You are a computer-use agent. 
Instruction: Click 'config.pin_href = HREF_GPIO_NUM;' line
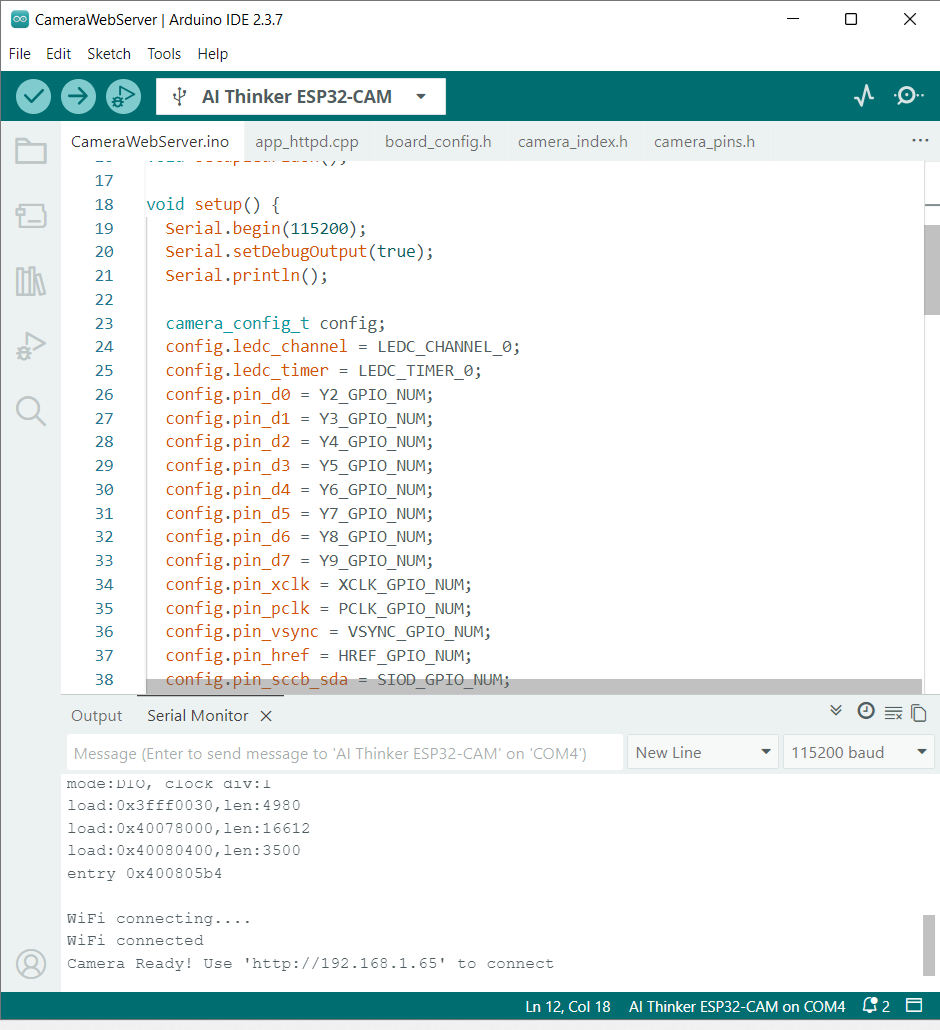pyautogui.click(x=318, y=655)
